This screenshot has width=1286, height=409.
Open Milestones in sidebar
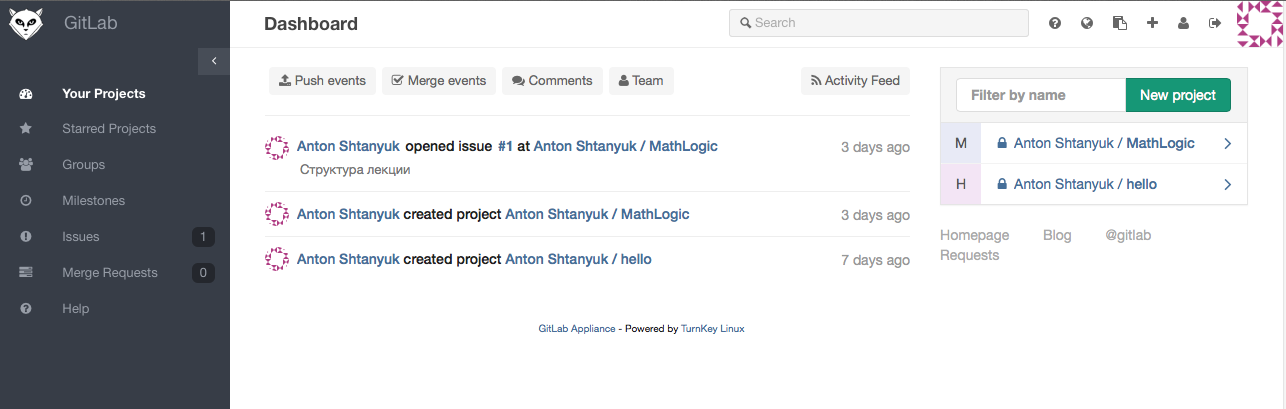coord(93,200)
